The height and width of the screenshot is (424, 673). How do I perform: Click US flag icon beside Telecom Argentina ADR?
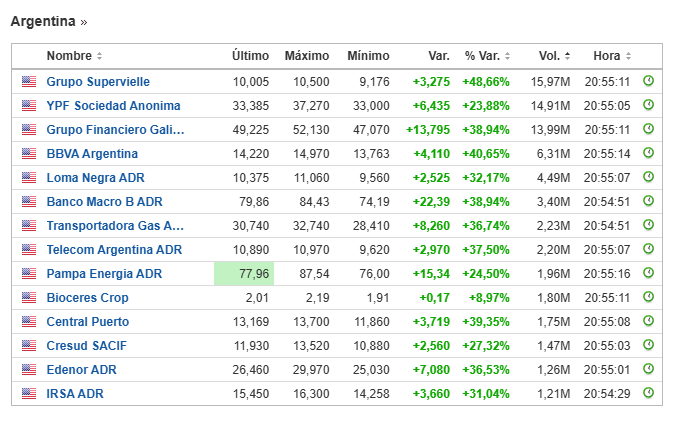(29, 250)
